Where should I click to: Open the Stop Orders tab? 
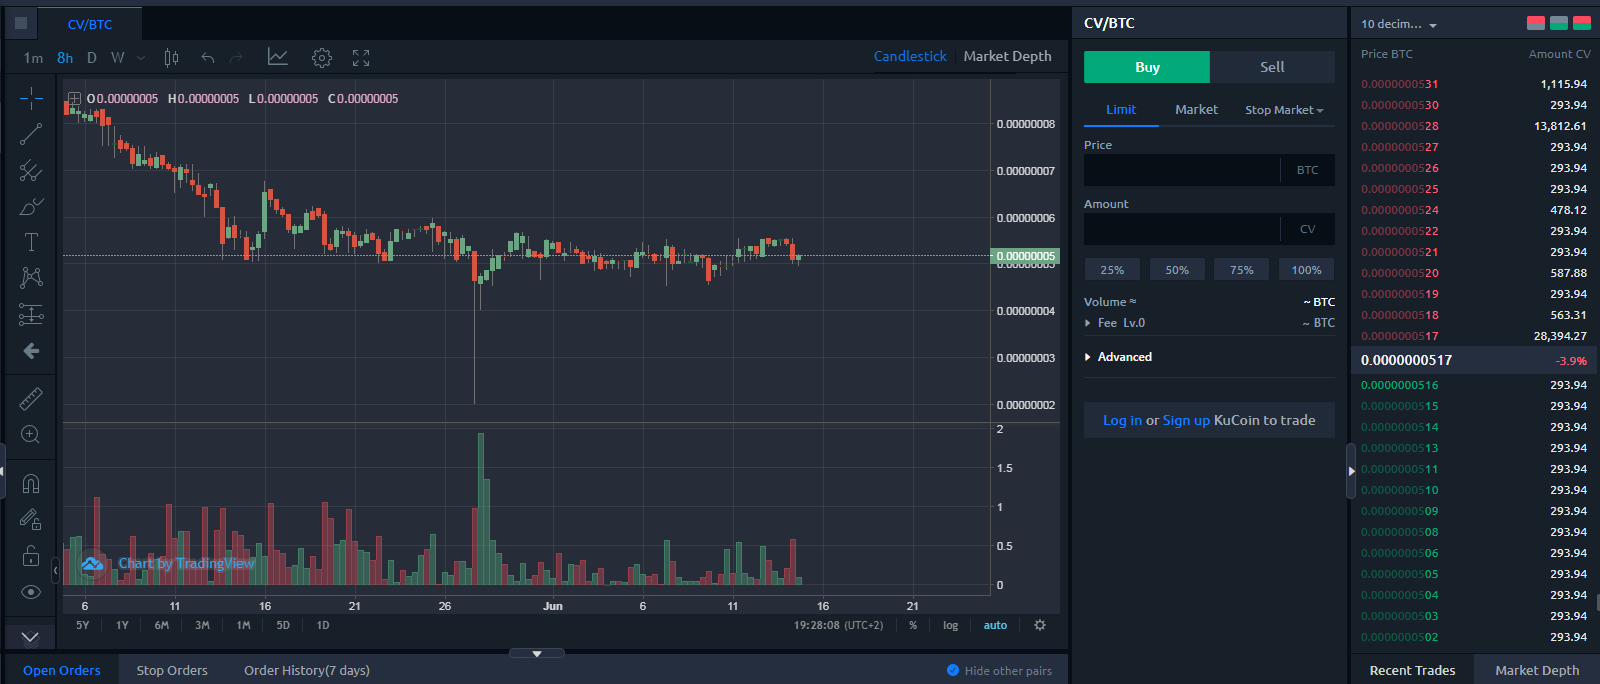[x=172, y=670]
